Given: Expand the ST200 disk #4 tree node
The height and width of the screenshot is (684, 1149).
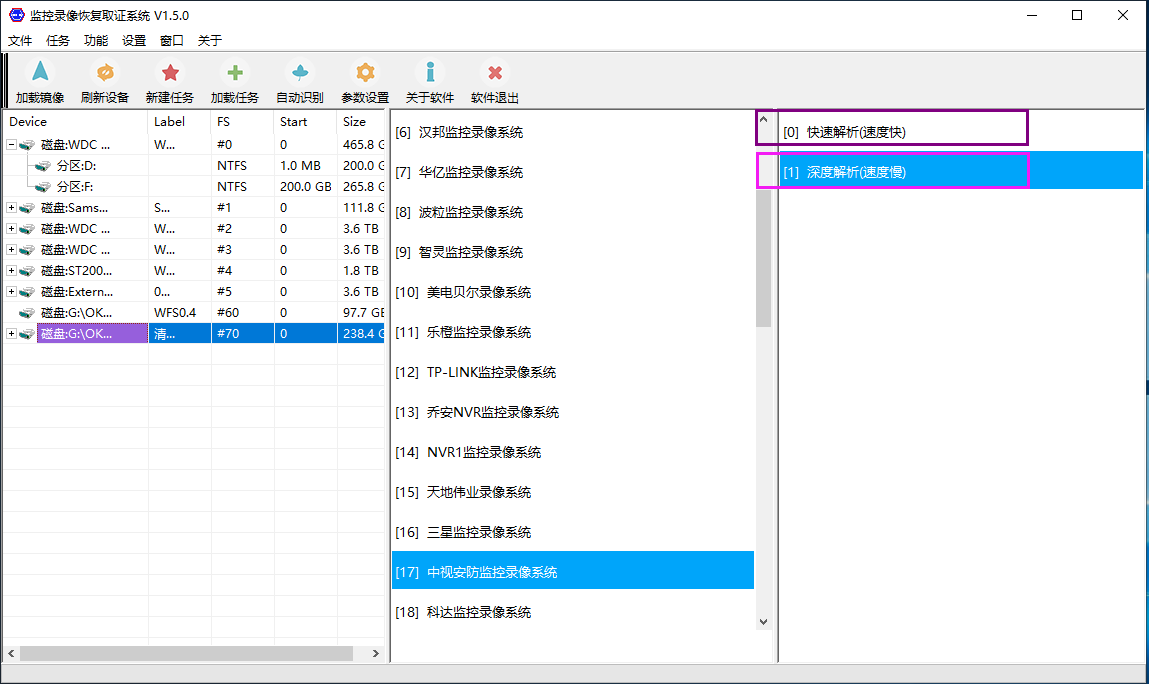Looking at the screenshot, I should (x=11, y=270).
